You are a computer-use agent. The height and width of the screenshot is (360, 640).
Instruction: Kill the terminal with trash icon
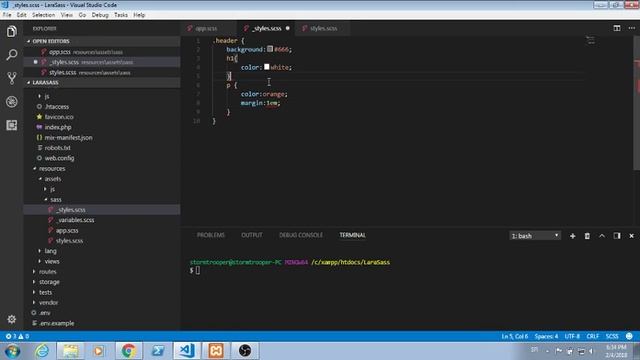[587, 236]
